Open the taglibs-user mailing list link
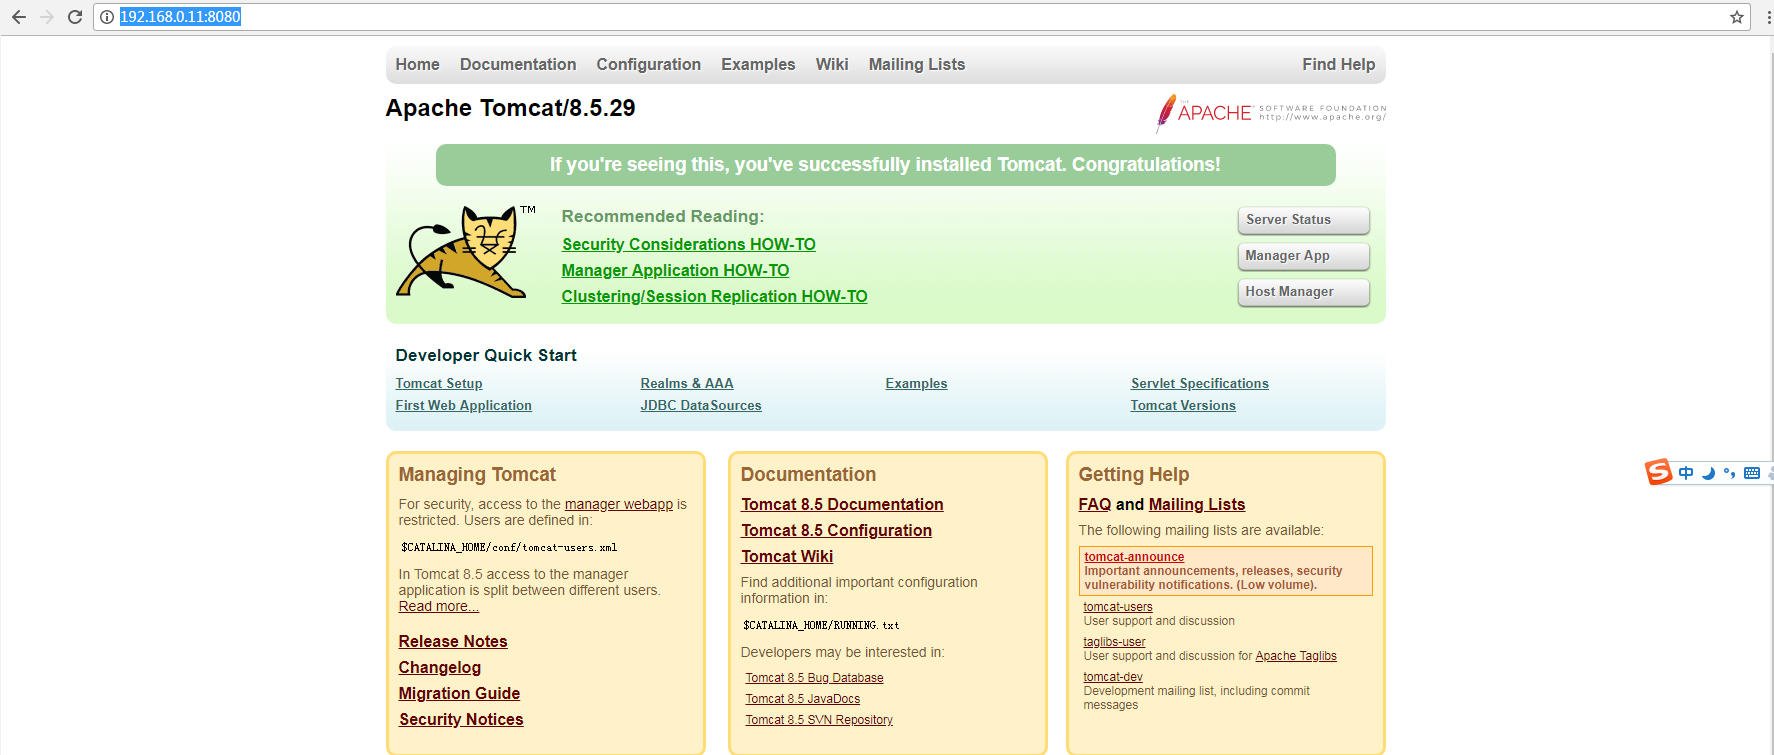The width and height of the screenshot is (1774, 755). click(1114, 642)
